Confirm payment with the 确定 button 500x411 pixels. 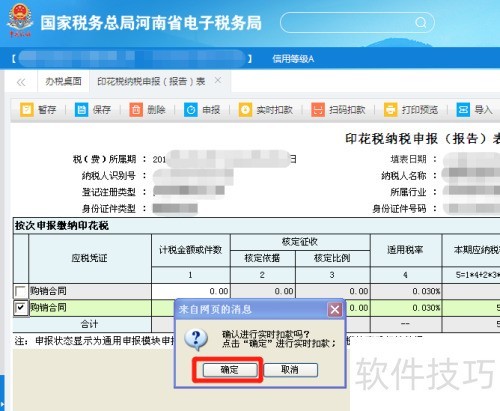click(230, 370)
